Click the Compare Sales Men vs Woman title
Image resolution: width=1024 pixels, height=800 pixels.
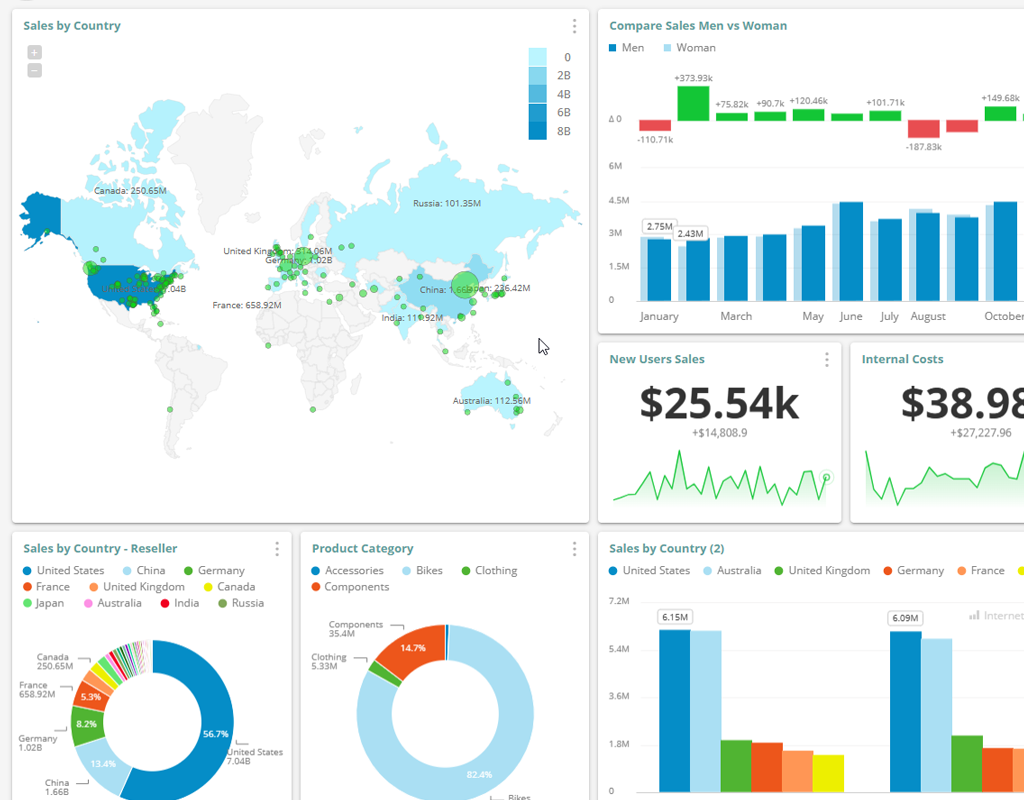click(697, 26)
